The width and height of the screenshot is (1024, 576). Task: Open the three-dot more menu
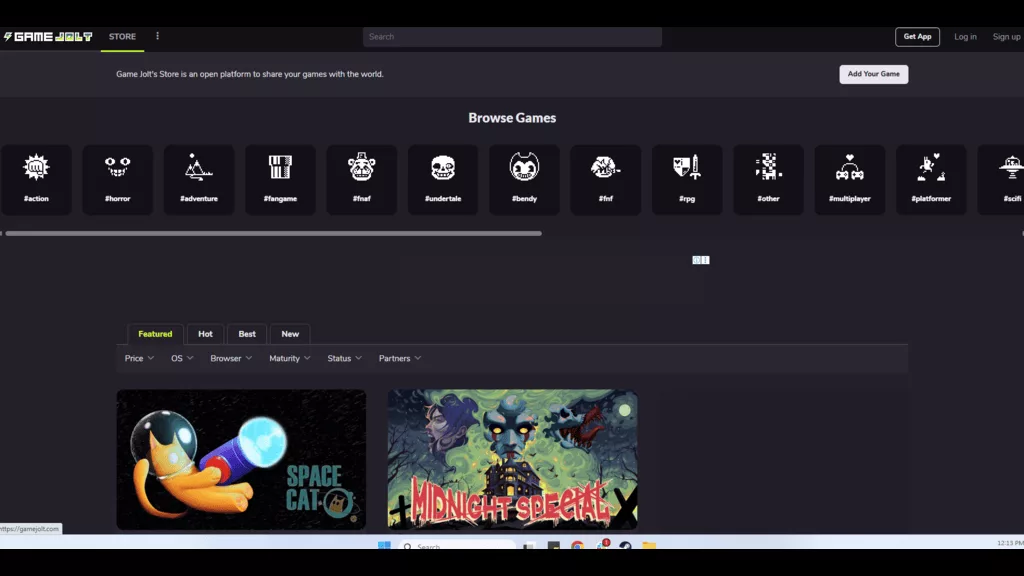[x=157, y=37]
